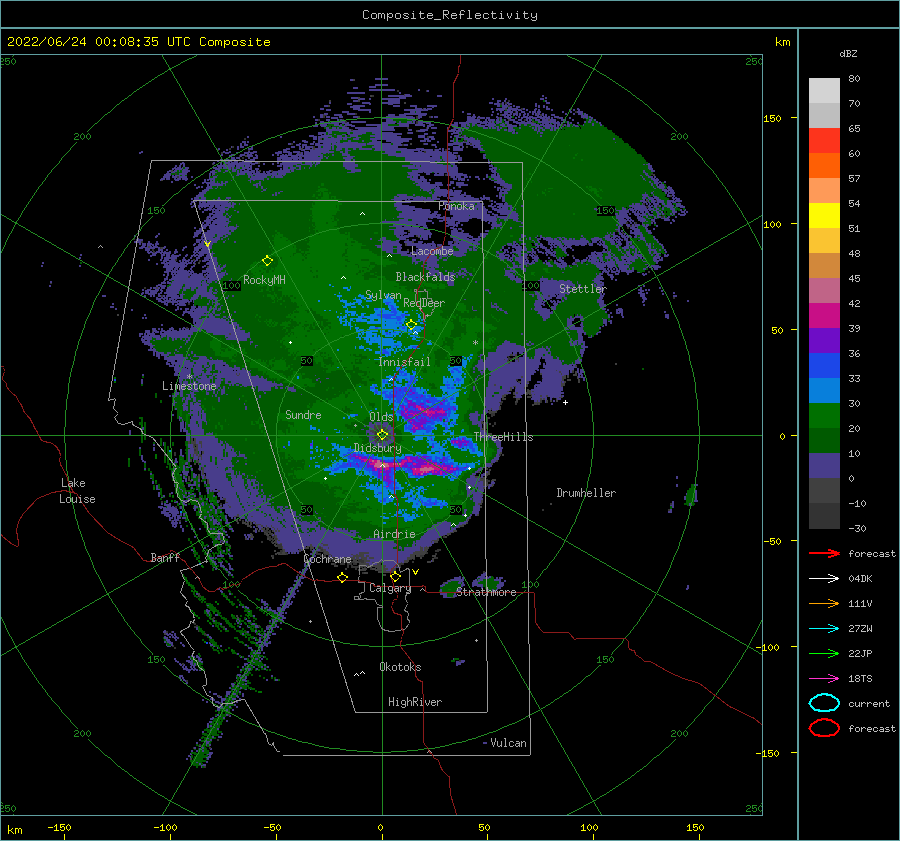Viewport: 900px width, 841px height.
Task: Click the bright yellow legend swatch above 51
Action: [x=824, y=215]
